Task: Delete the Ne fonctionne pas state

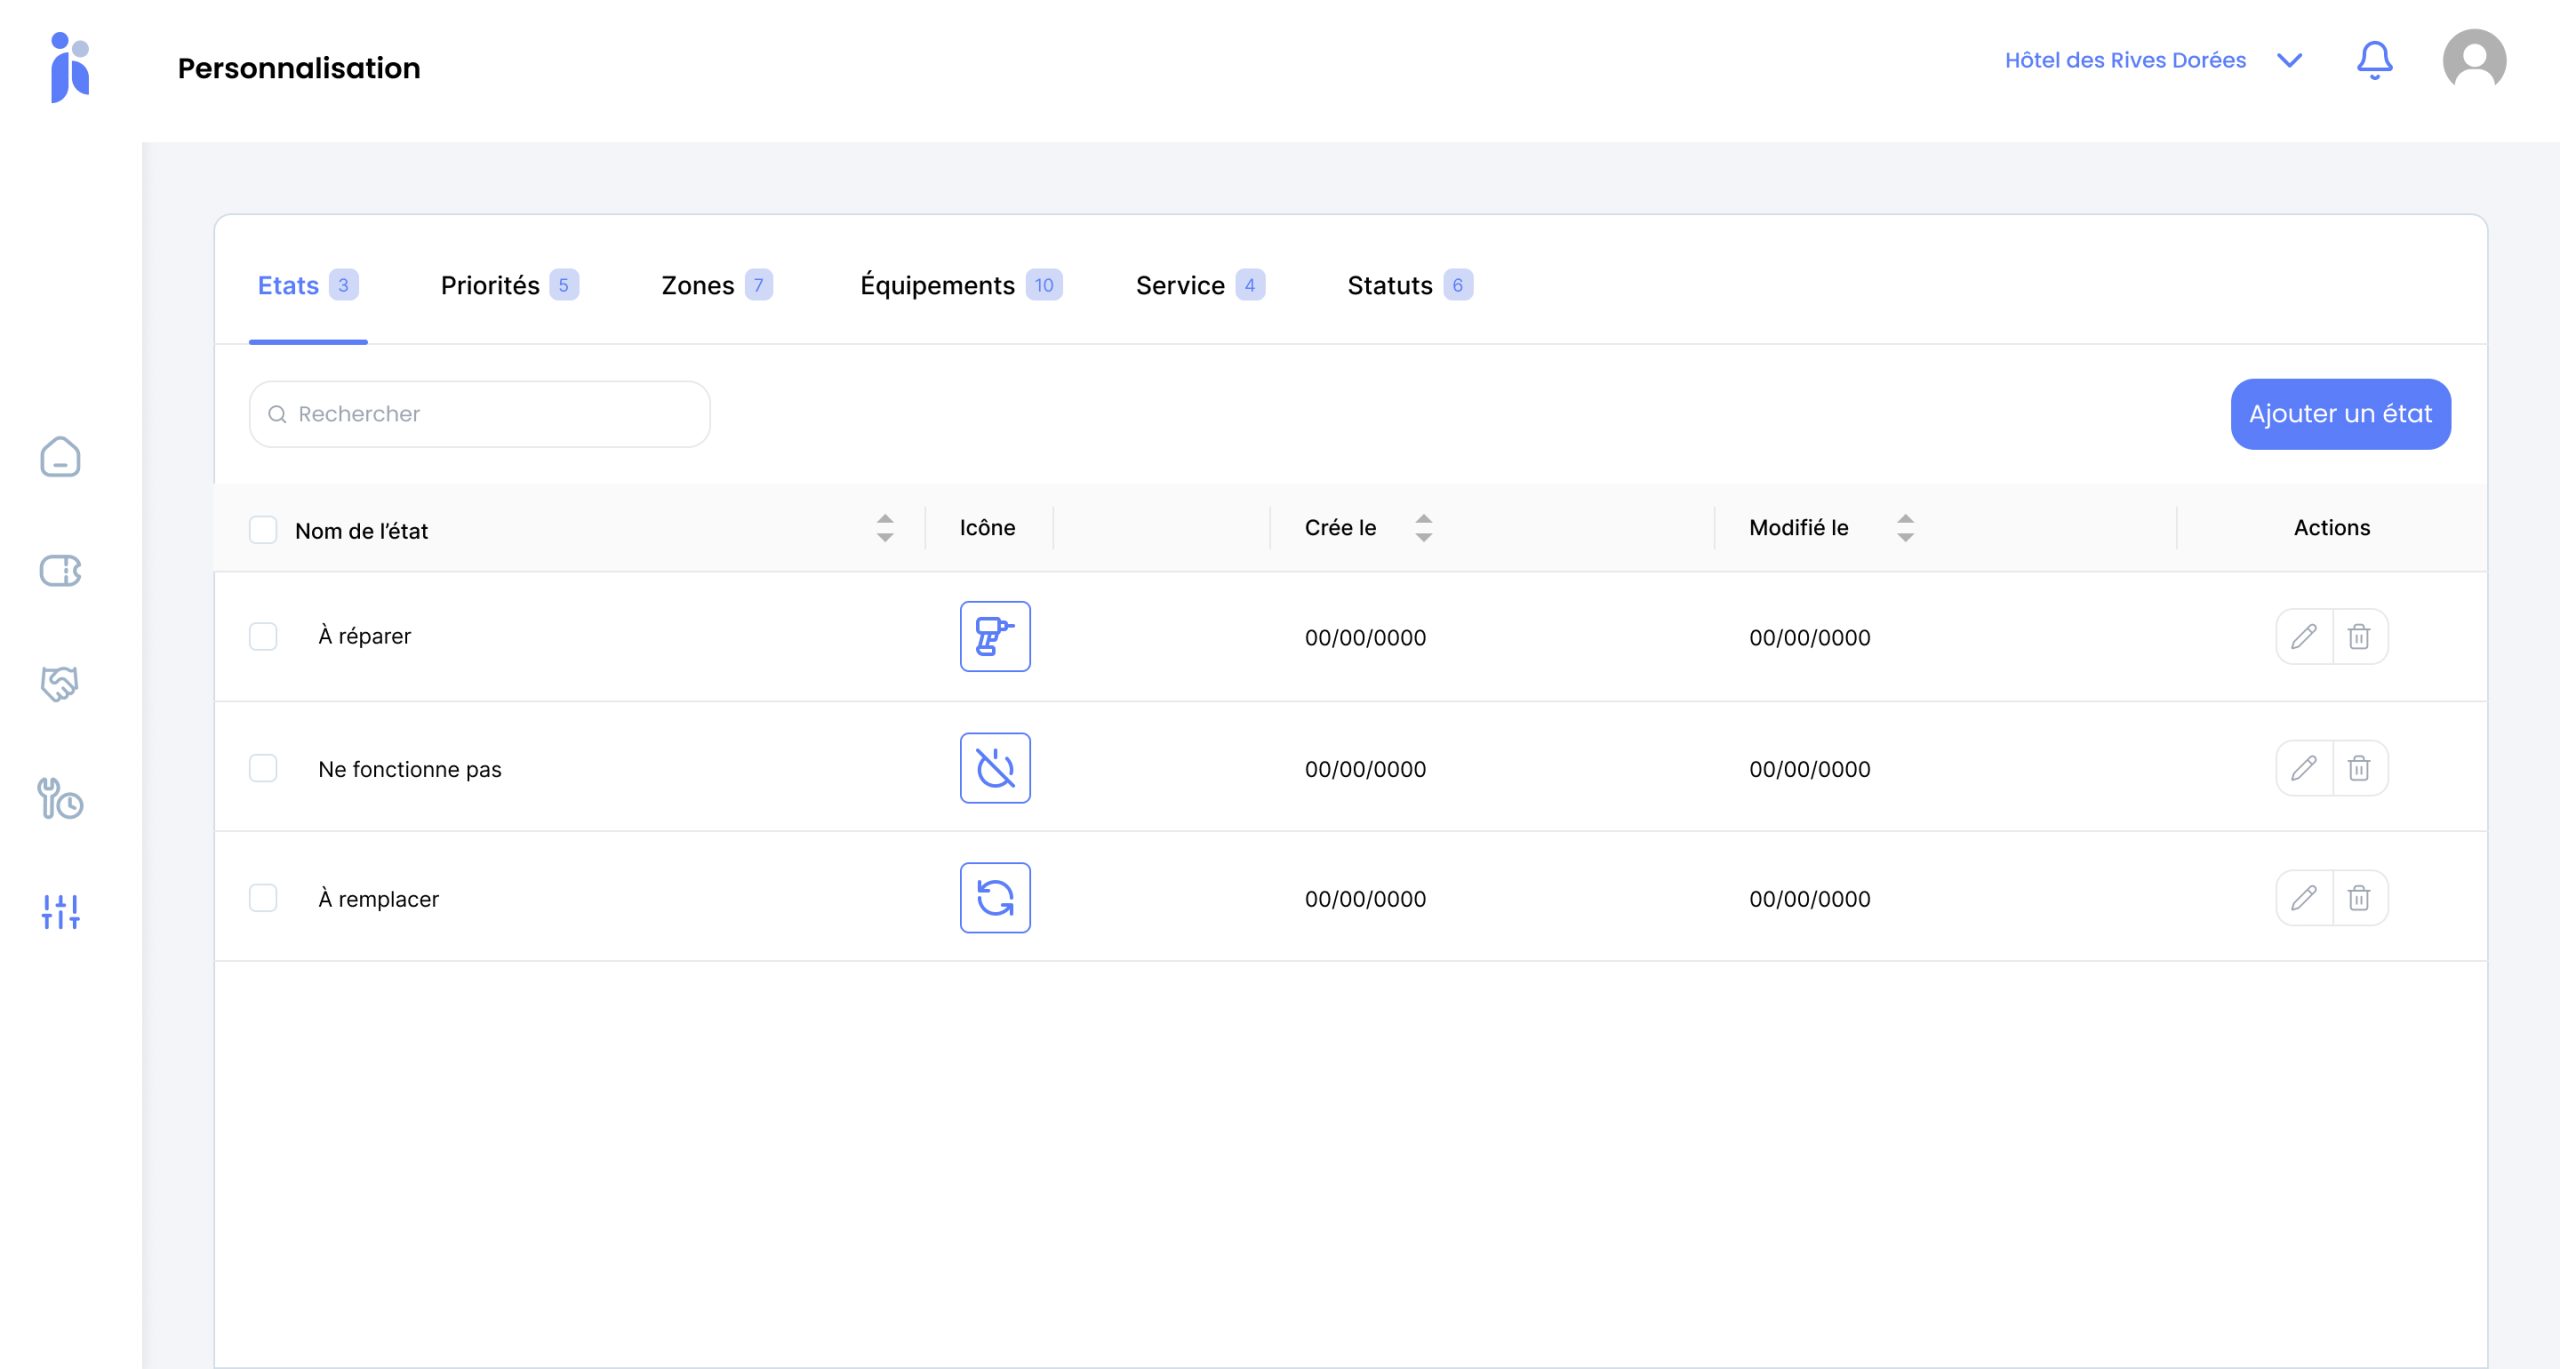Action: pyautogui.click(x=2359, y=768)
